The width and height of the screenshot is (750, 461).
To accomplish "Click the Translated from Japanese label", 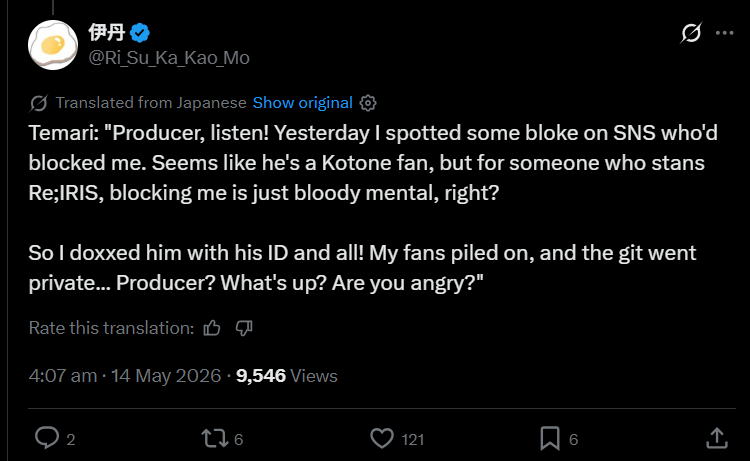I will tap(151, 103).
